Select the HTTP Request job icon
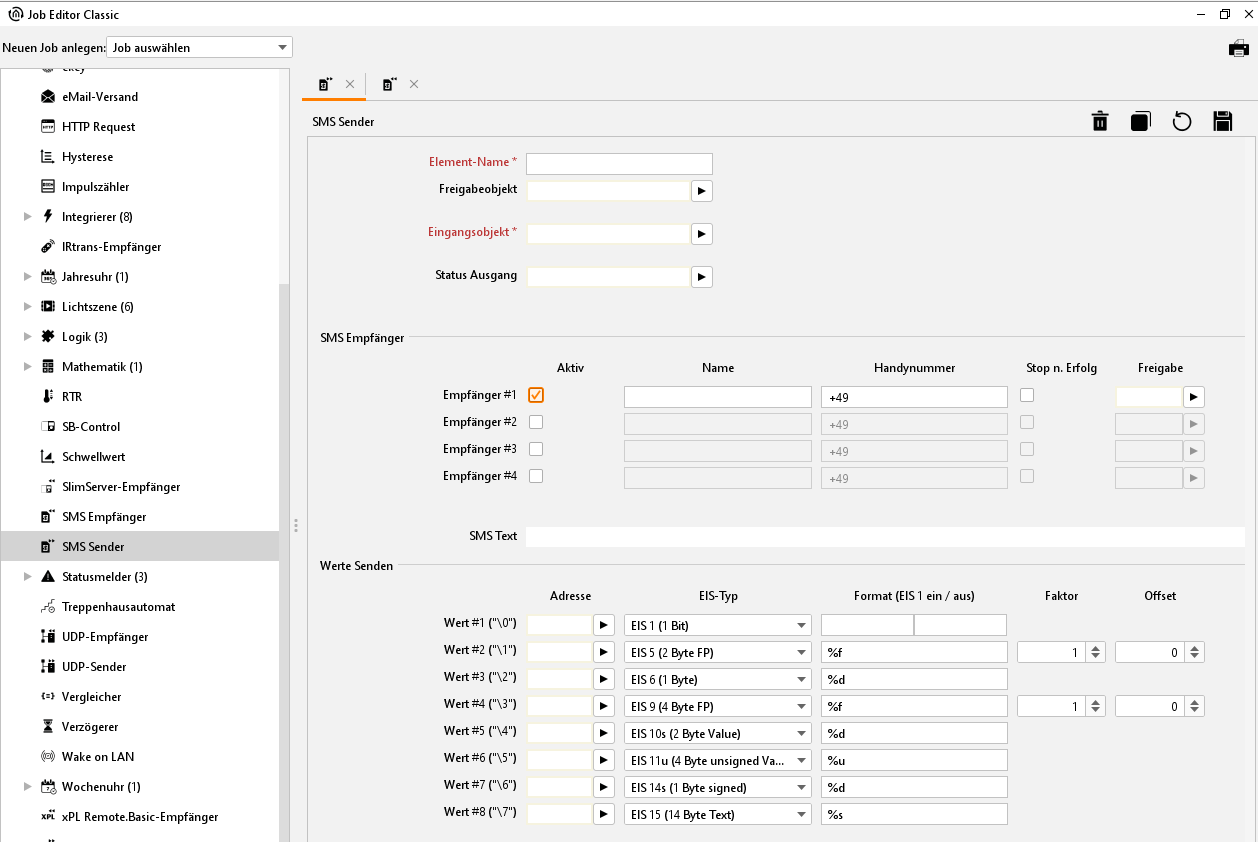Image resolution: width=1258 pixels, height=842 pixels. (x=47, y=127)
